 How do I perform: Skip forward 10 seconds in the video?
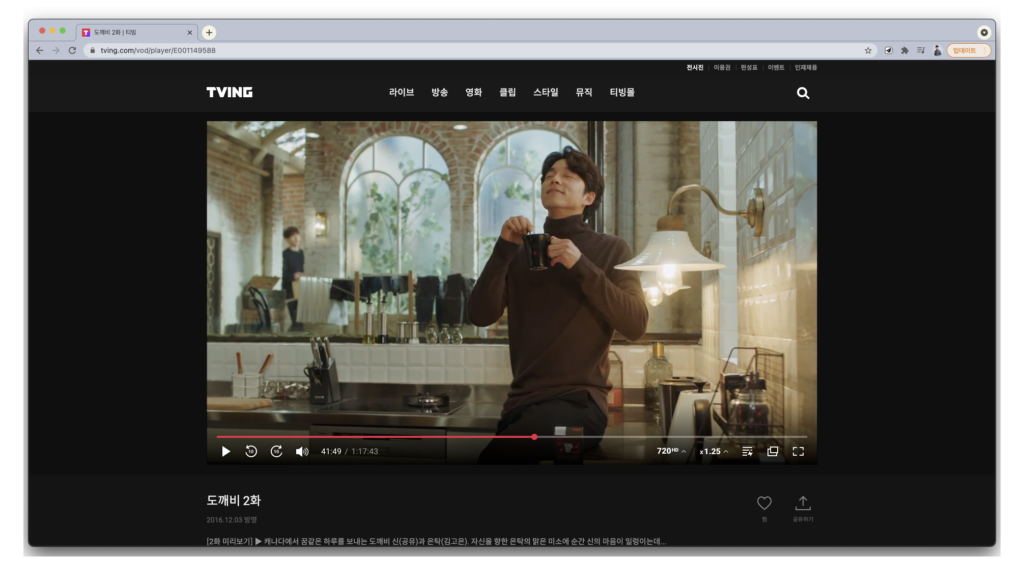276,451
